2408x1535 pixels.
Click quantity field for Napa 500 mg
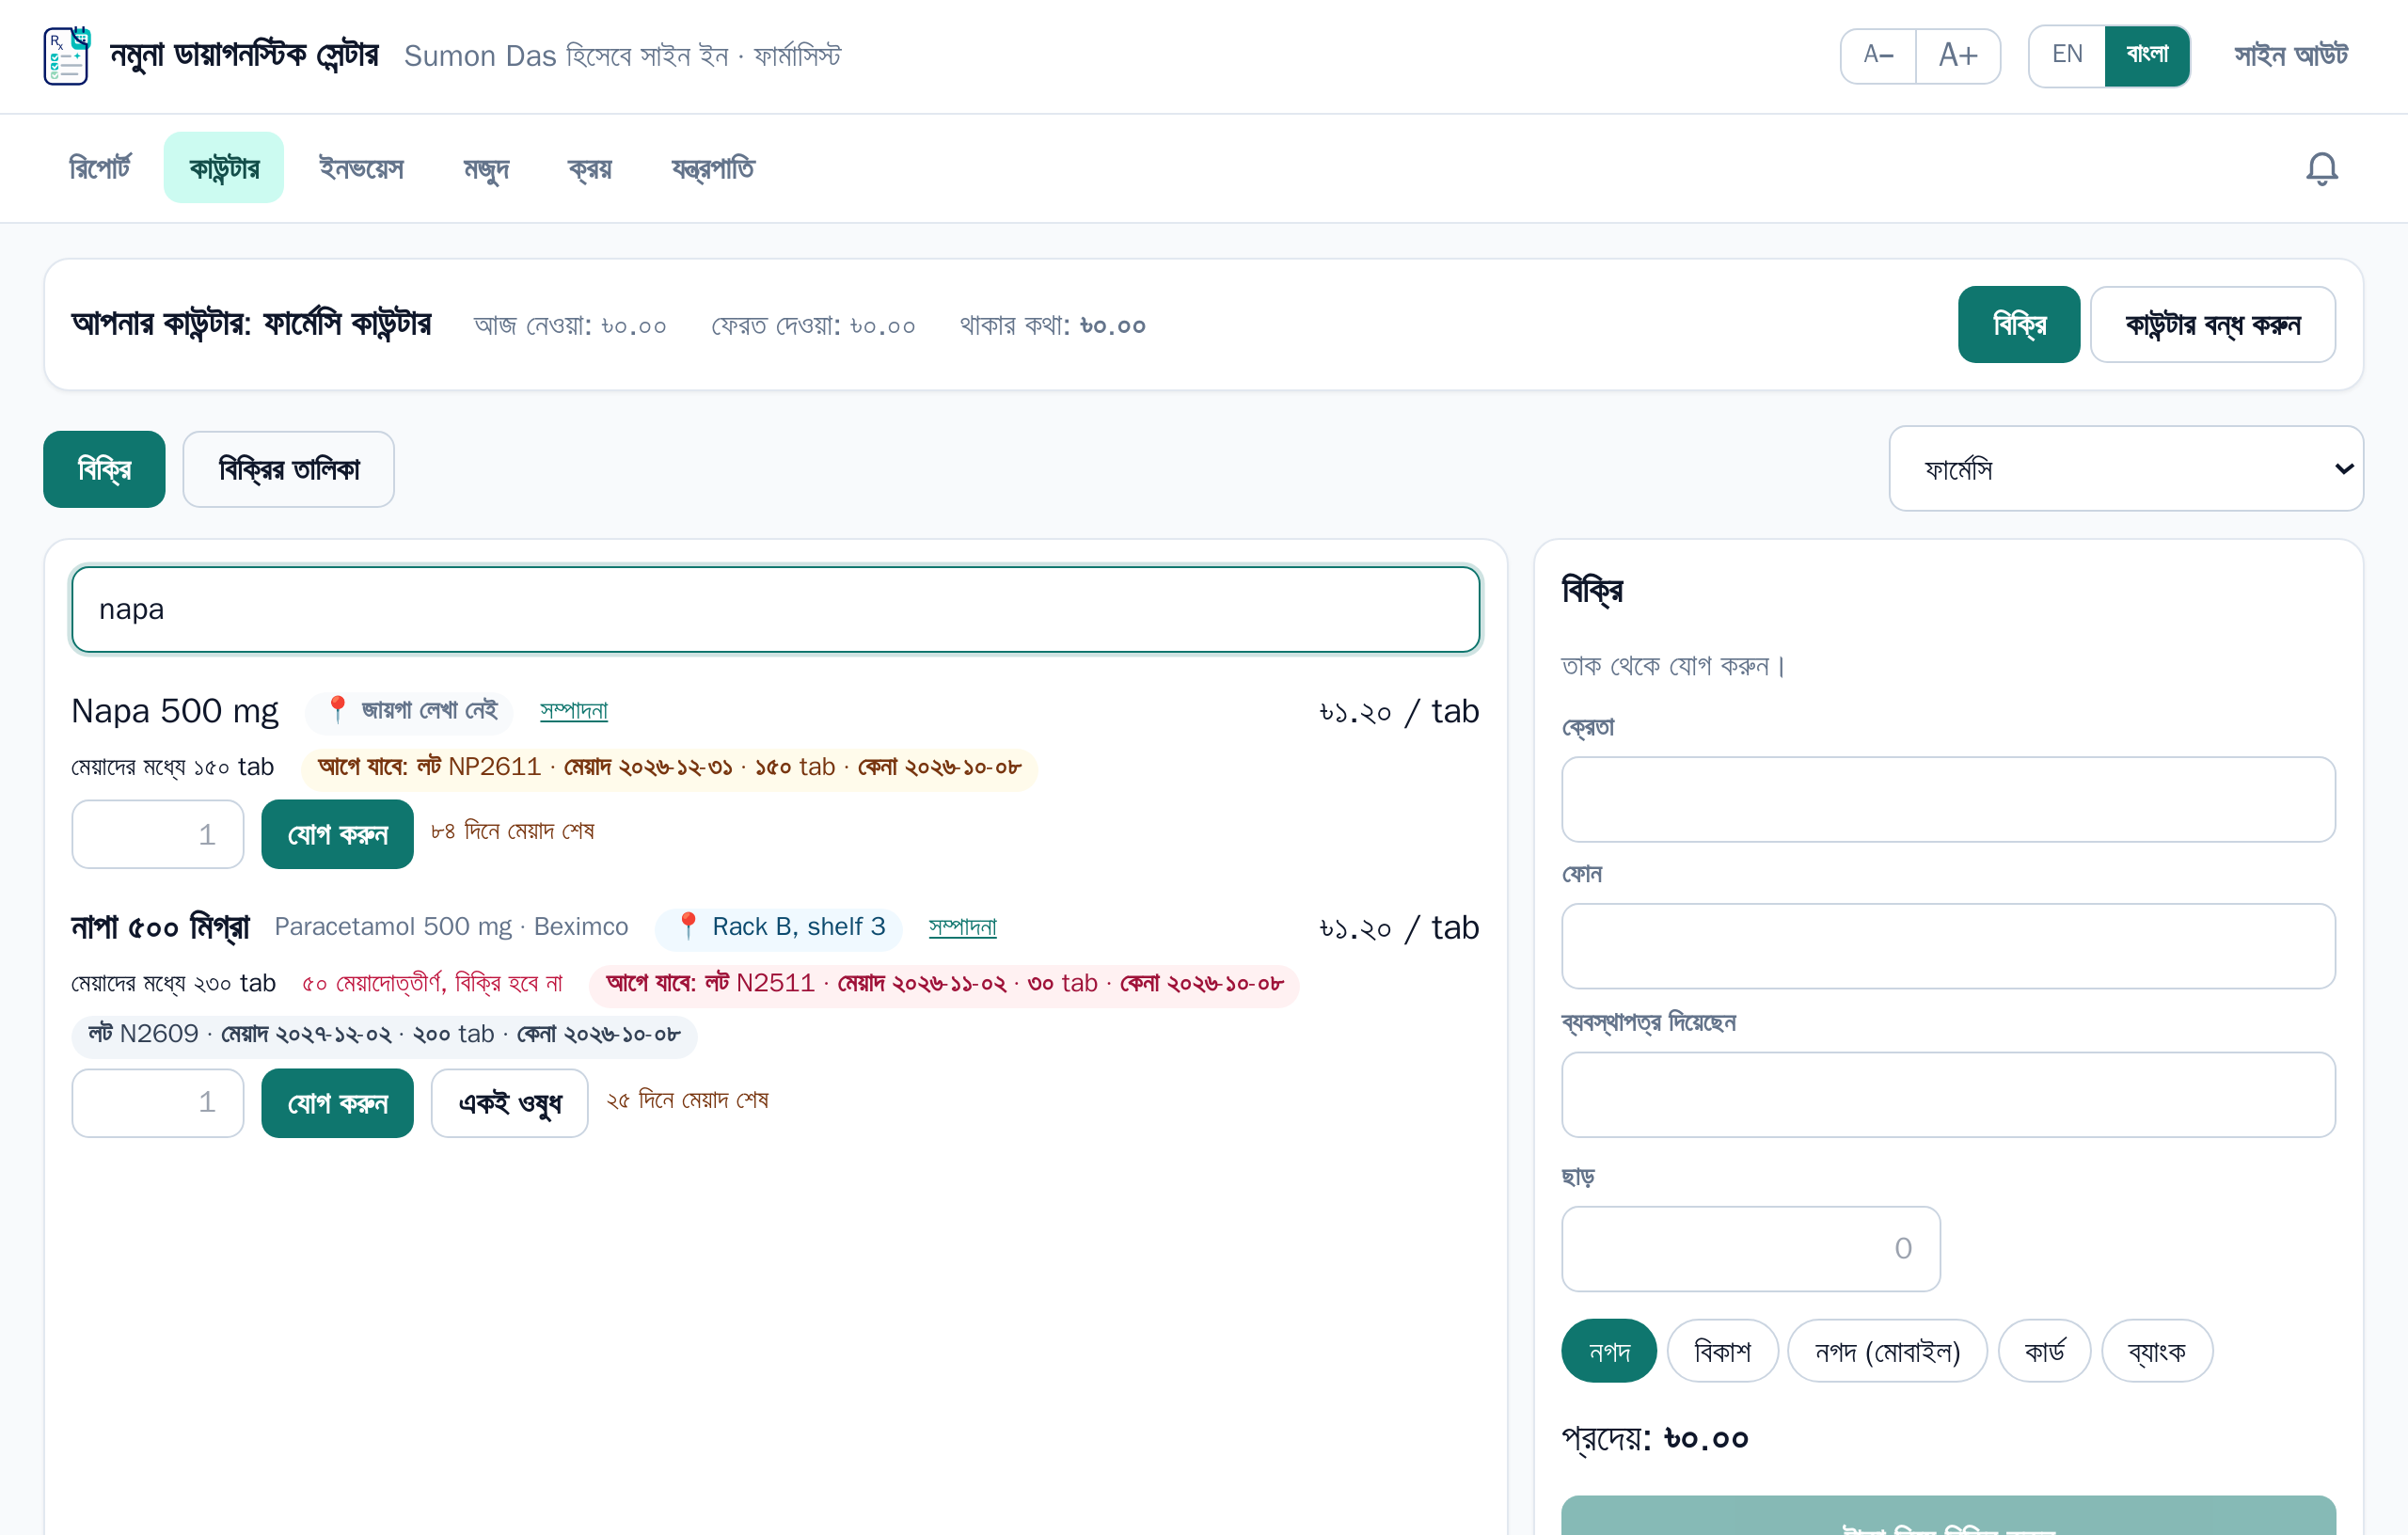158,834
